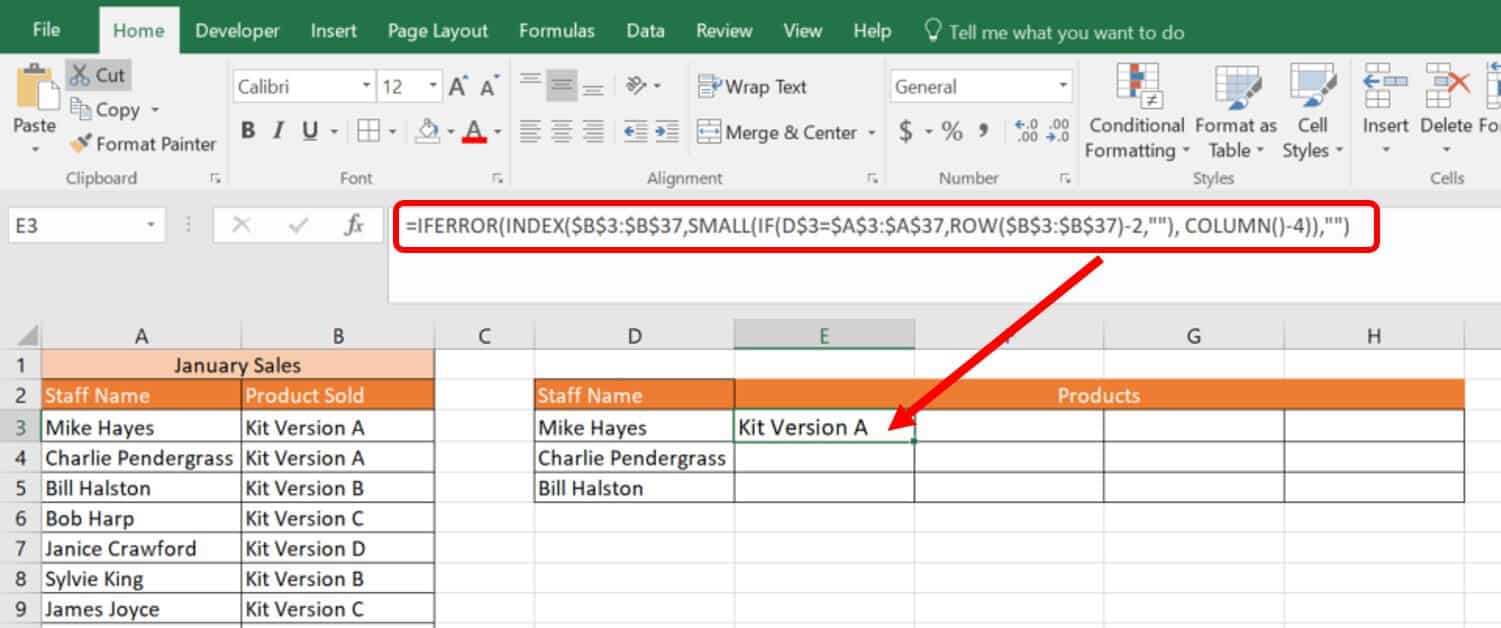Click the Format Painter brush icon
Viewport: 1501px width, 628px height.
pos(80,144)
